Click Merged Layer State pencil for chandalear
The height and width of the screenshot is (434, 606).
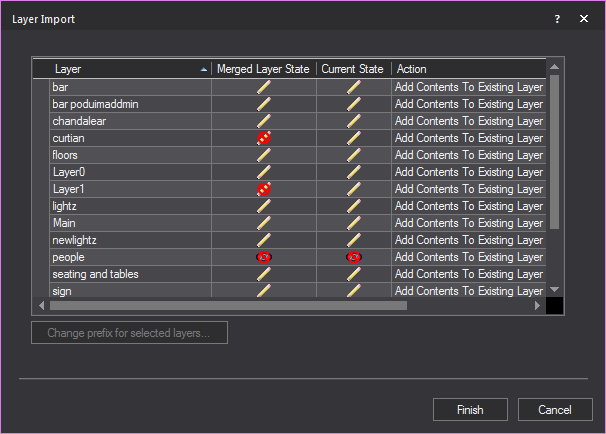(x=264, y=121)
